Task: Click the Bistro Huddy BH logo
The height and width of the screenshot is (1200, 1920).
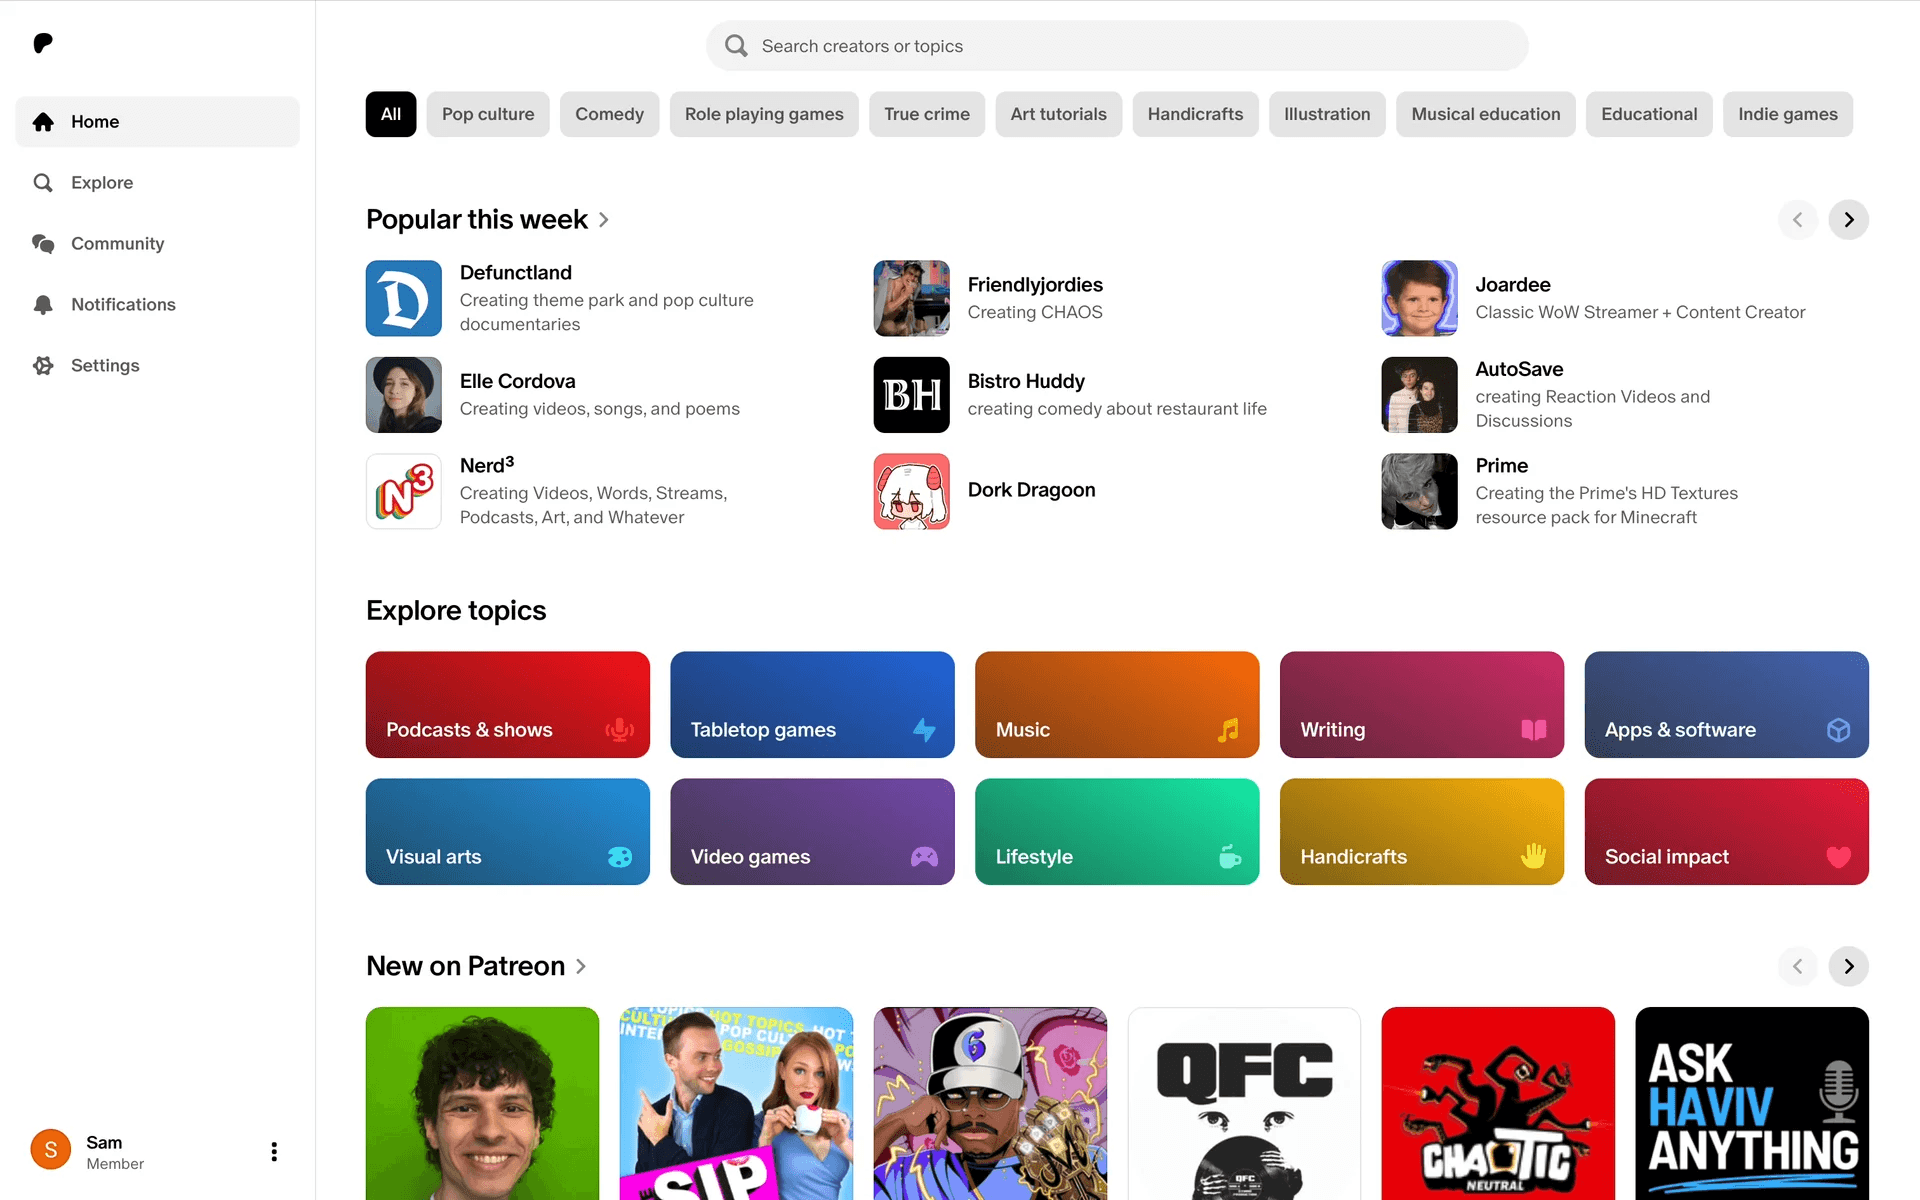Action: (911, 395)
